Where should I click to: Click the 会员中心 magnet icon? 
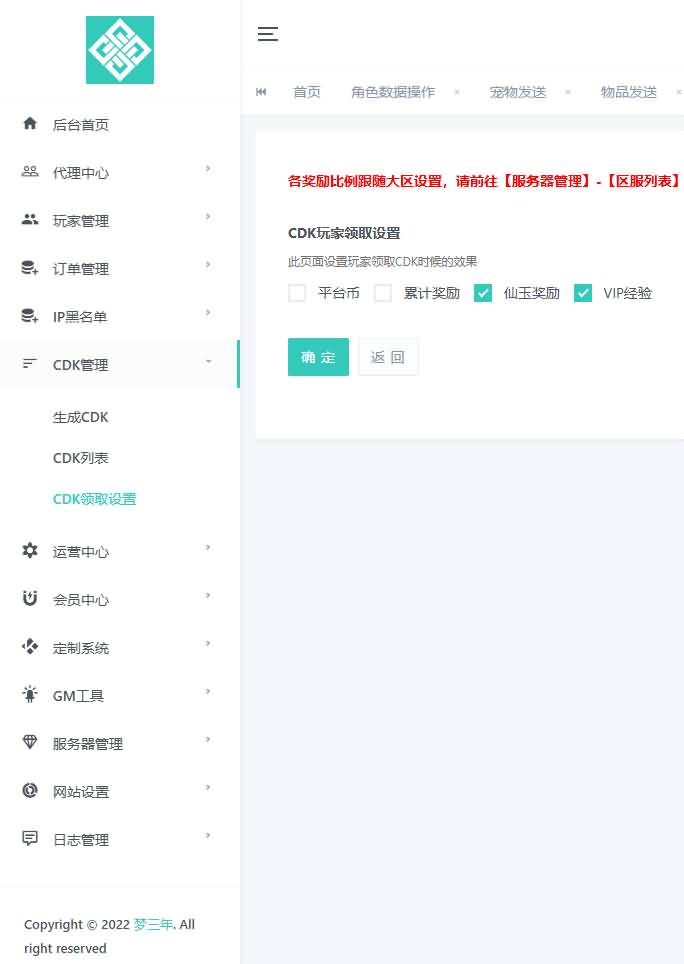[29, 598]
